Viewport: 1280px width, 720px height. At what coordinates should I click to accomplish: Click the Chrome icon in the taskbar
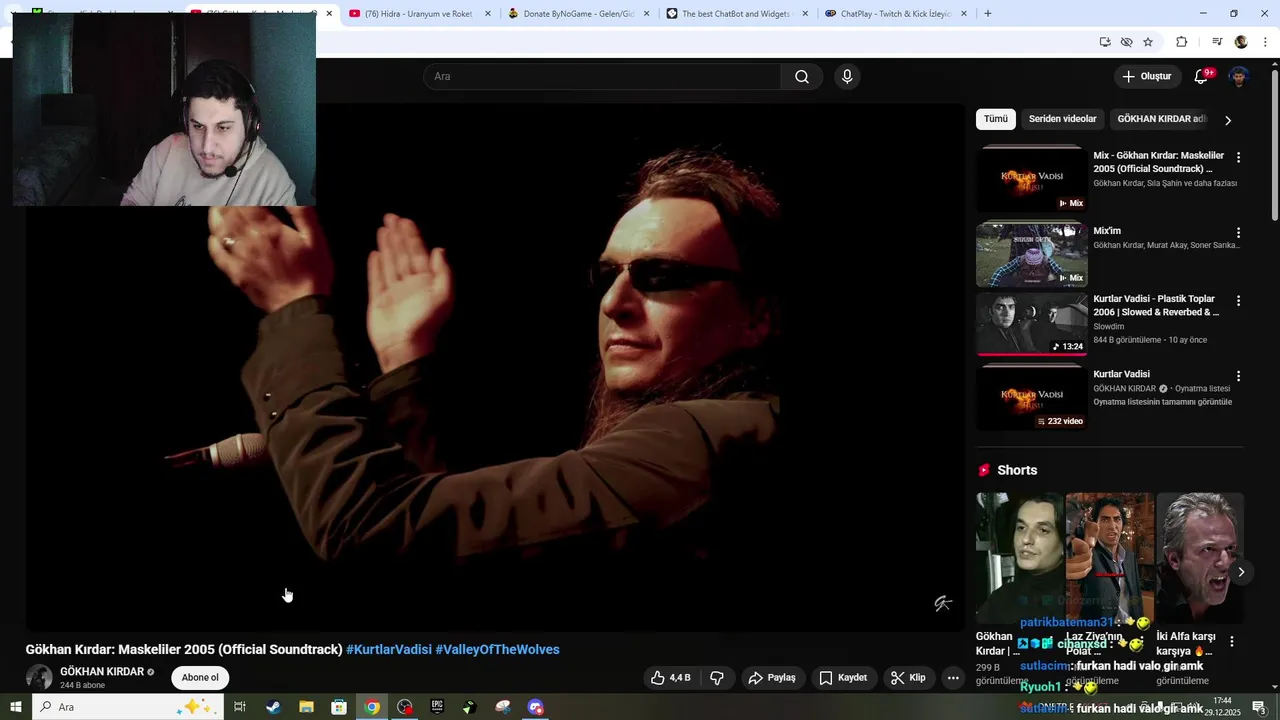[x=372, y=707]
